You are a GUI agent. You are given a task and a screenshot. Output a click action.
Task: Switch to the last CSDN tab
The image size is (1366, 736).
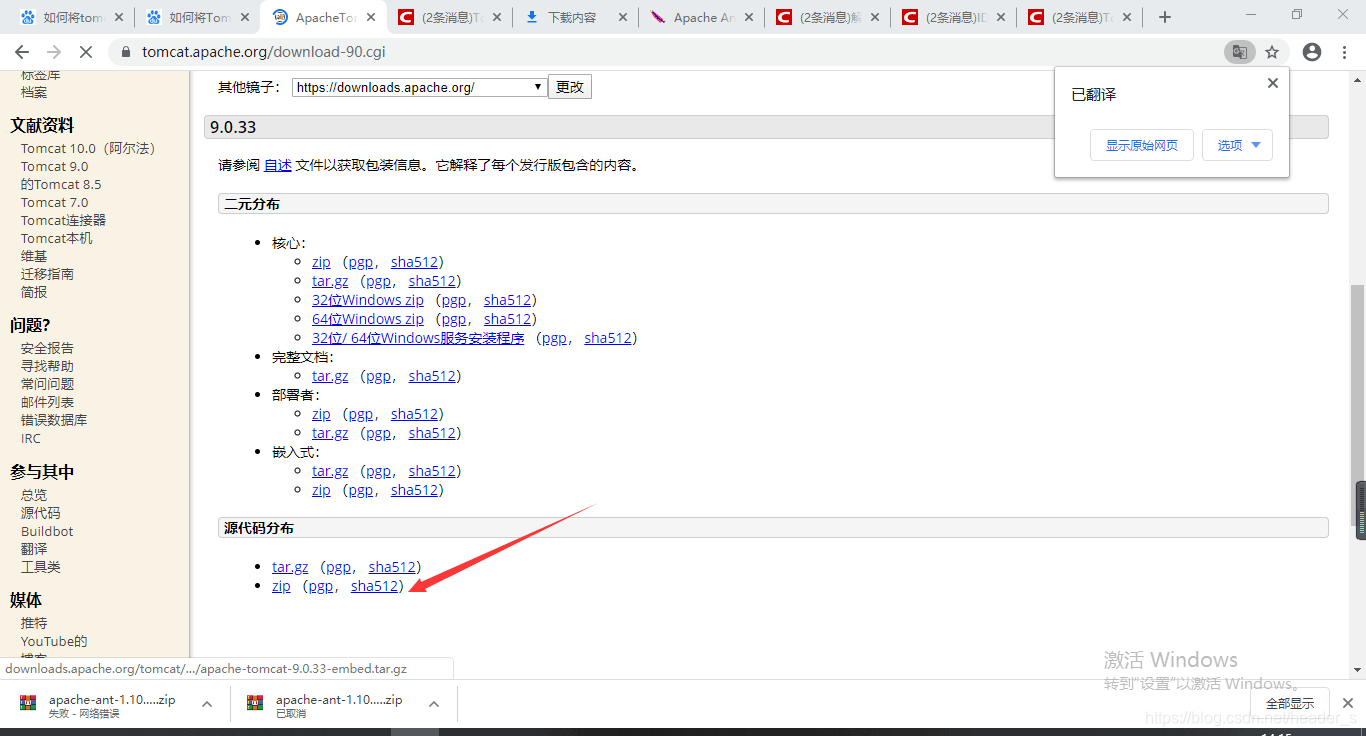click(1078, 17)
